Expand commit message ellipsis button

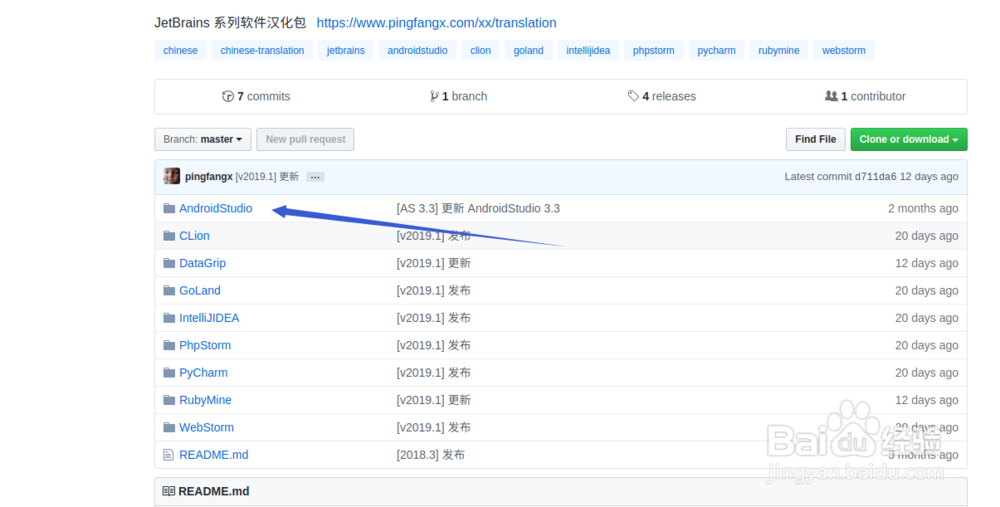click(x=315, y=177)
